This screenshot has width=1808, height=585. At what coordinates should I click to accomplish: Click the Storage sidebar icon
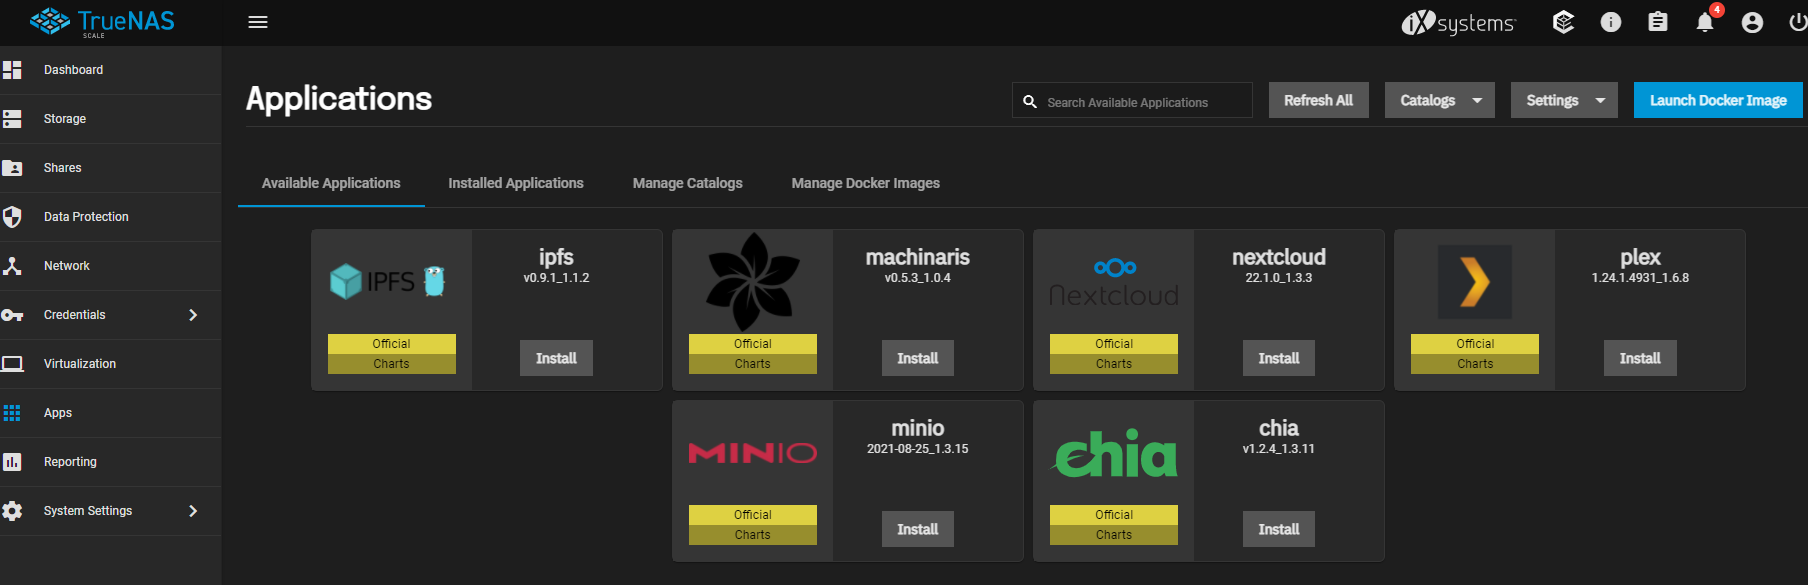[12, 119]
